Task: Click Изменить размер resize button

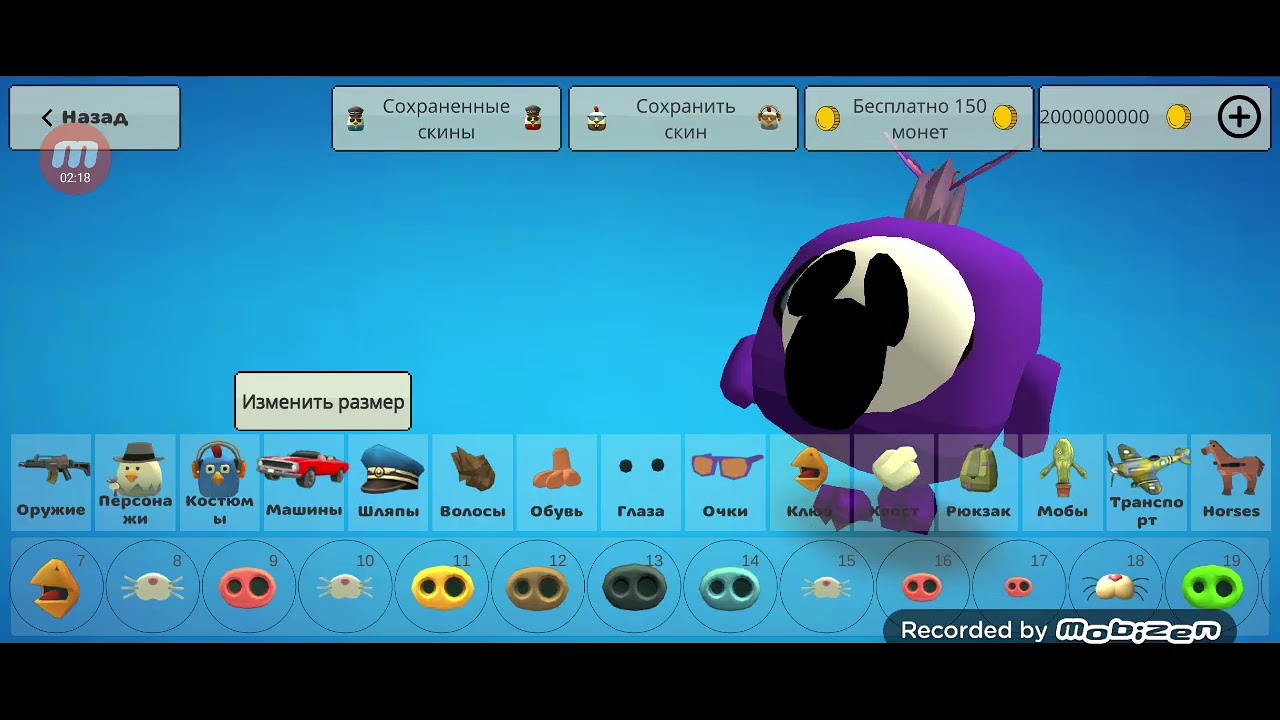Action: pyautogui.click(x=323, y=402)
